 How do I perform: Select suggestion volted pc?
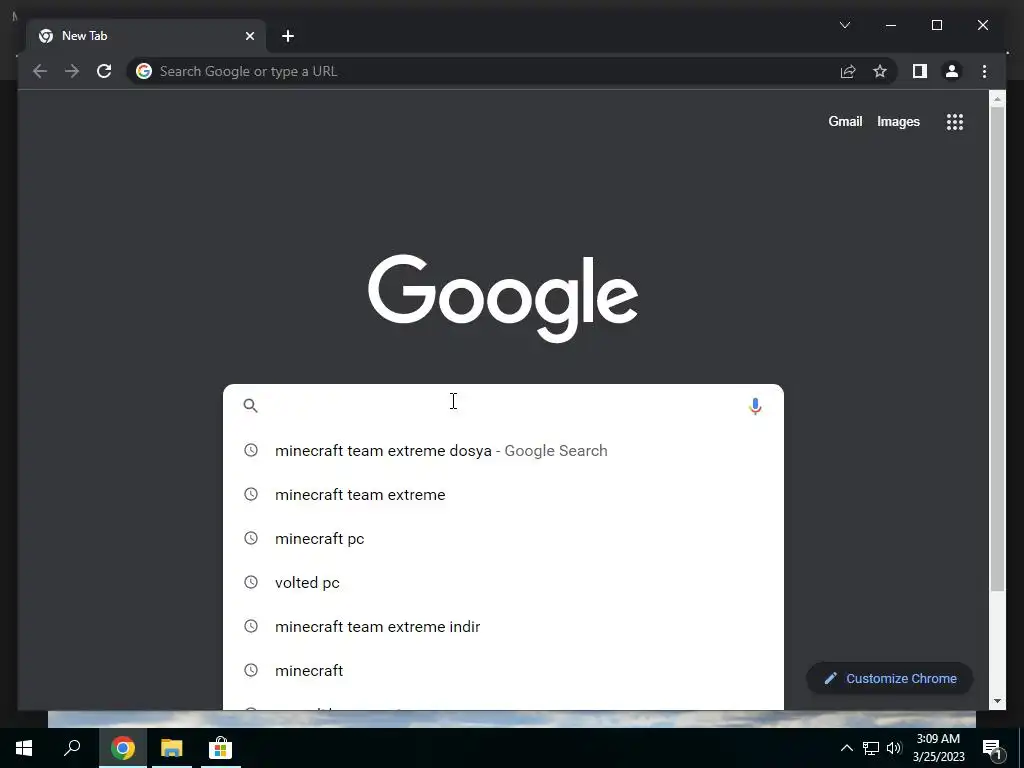pyautogui.click(x=503, y=583)
